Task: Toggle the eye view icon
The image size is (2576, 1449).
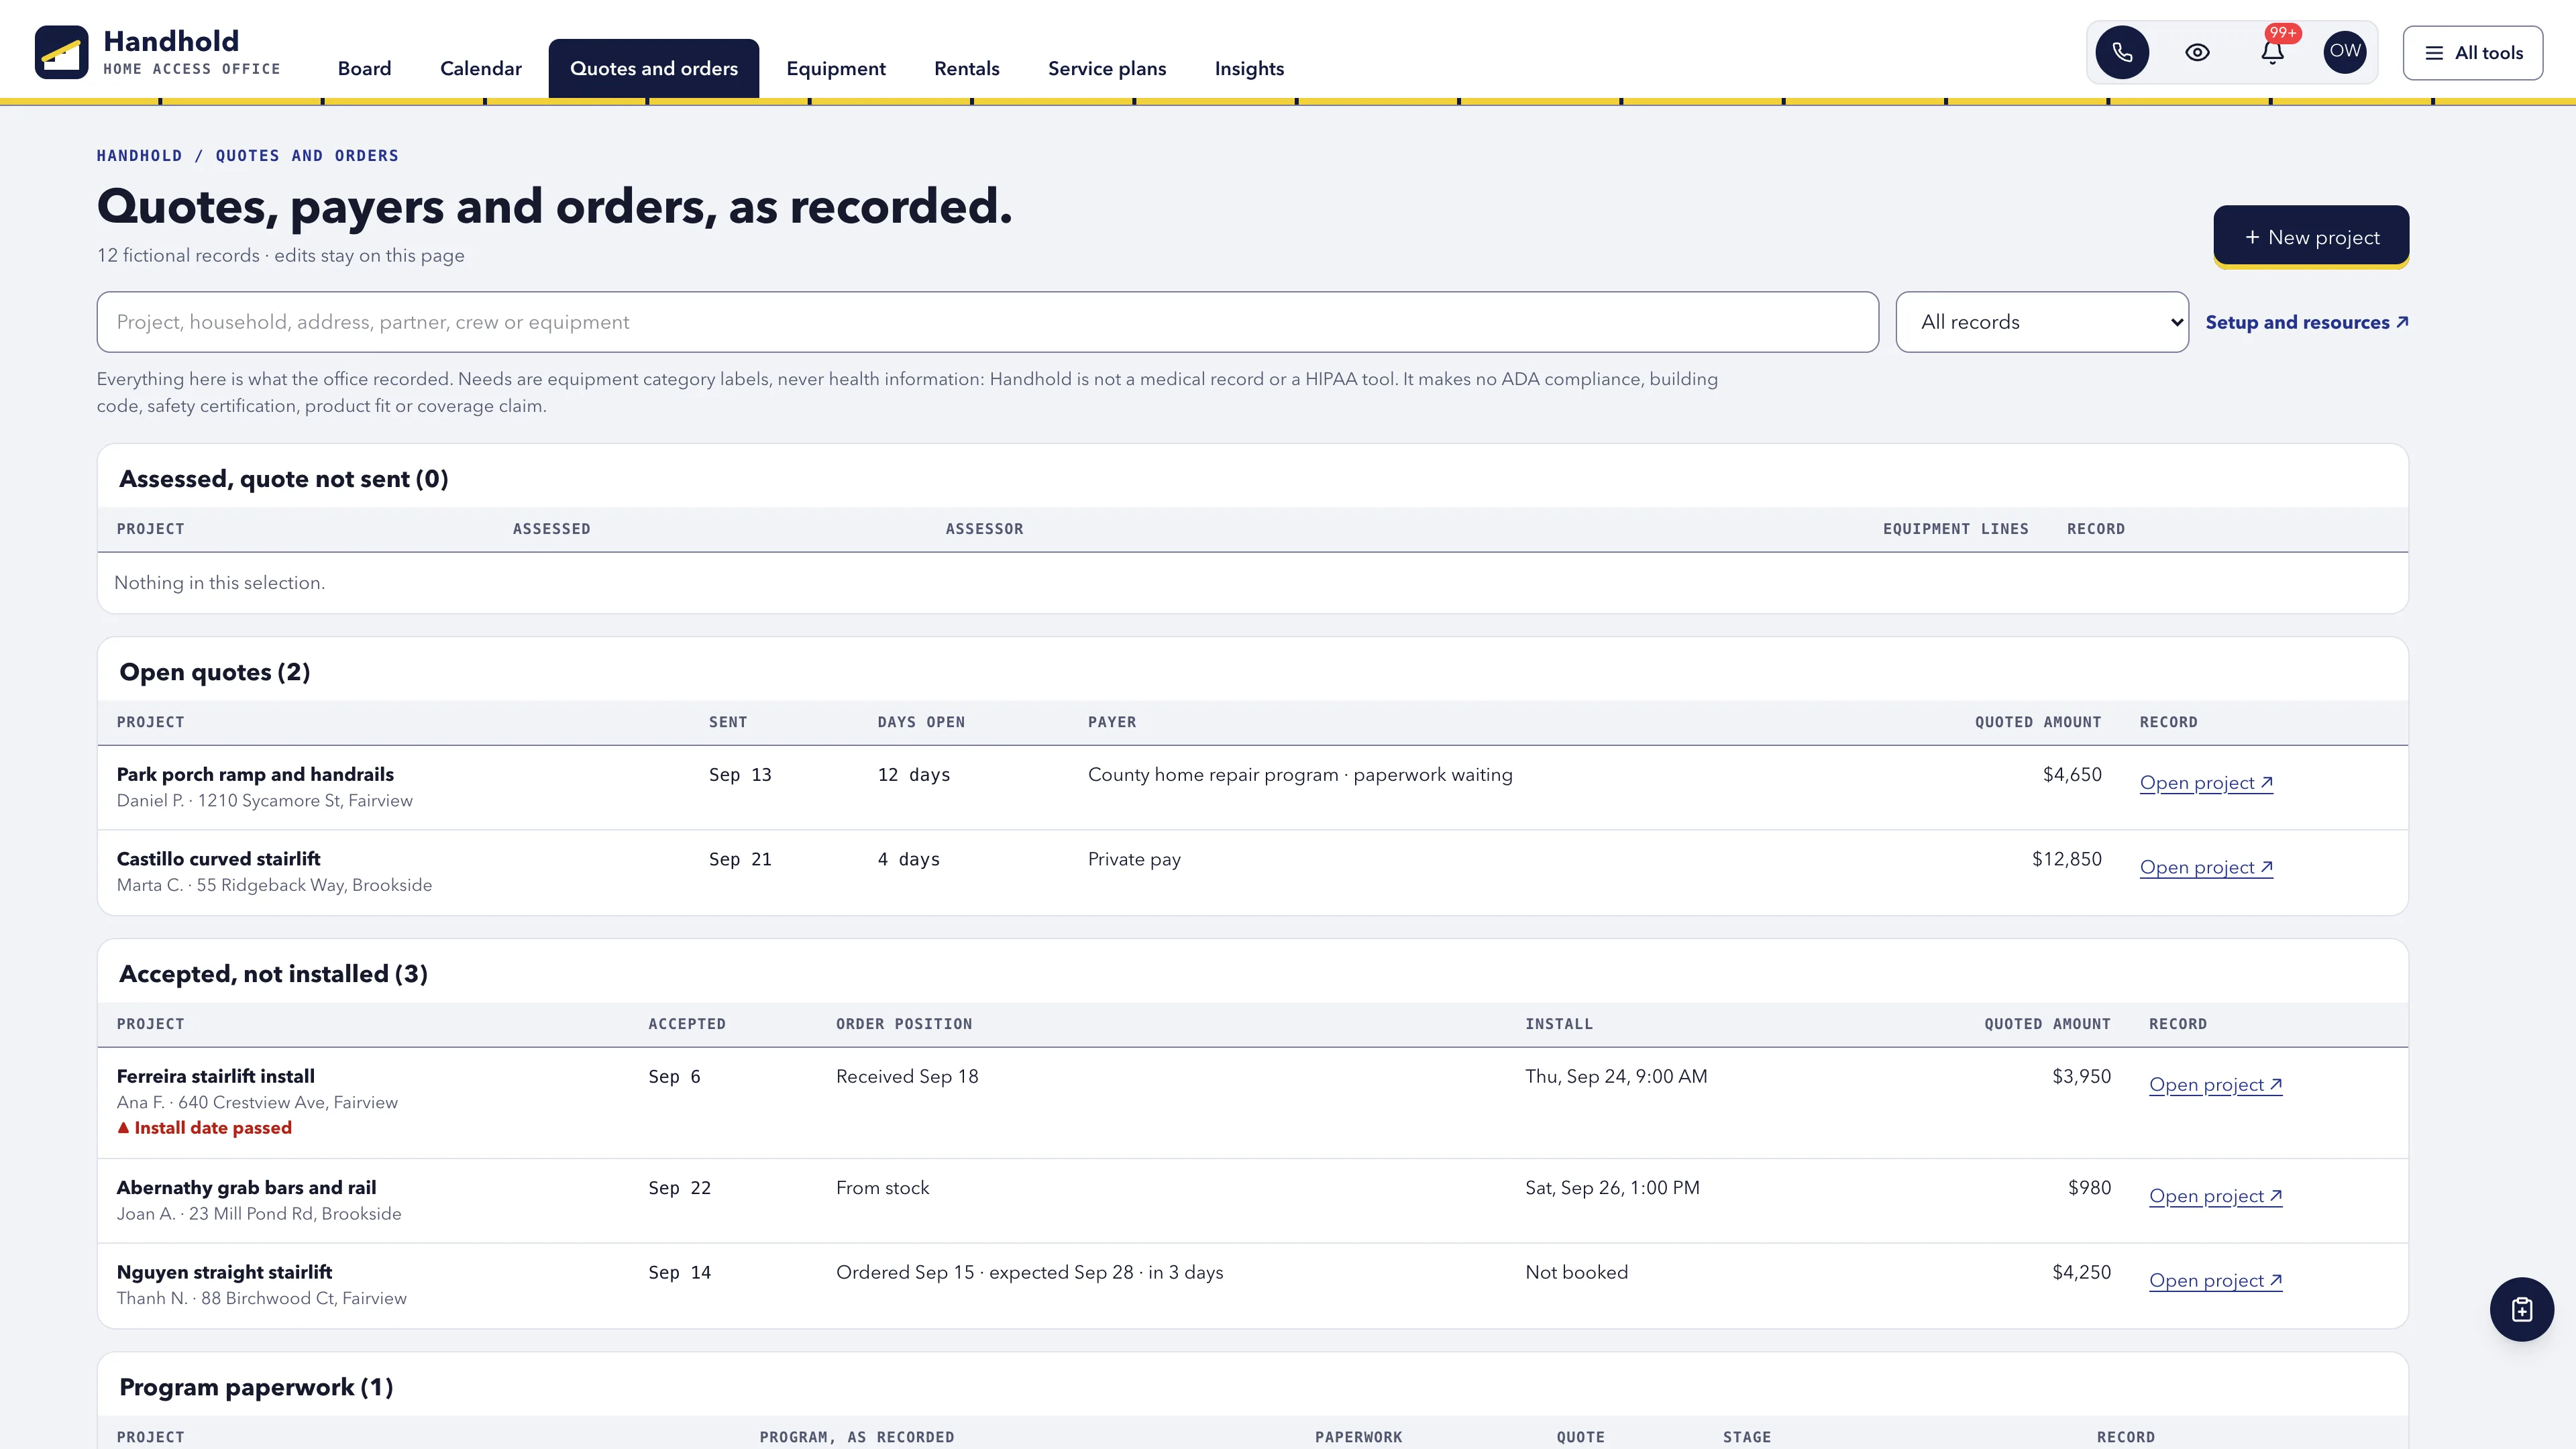Action: click(x=2197, y=52)
